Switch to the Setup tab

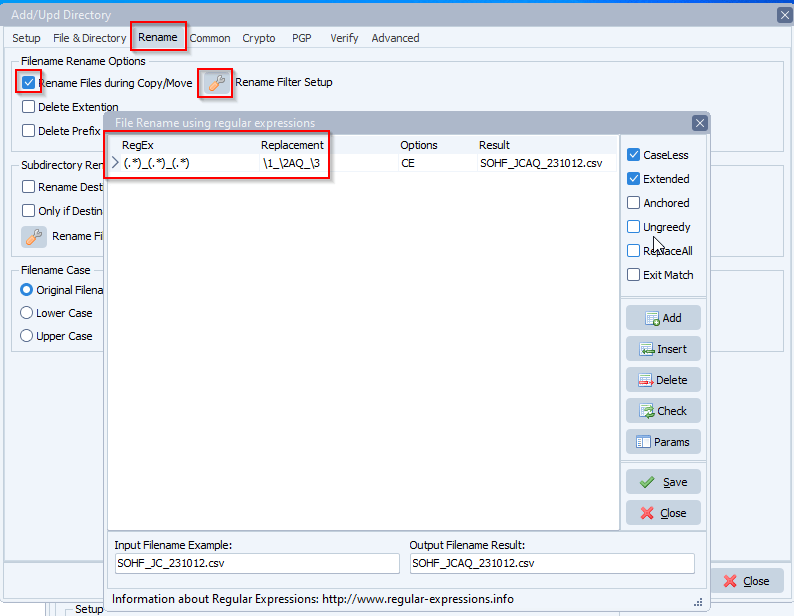[x=26, y=38]
